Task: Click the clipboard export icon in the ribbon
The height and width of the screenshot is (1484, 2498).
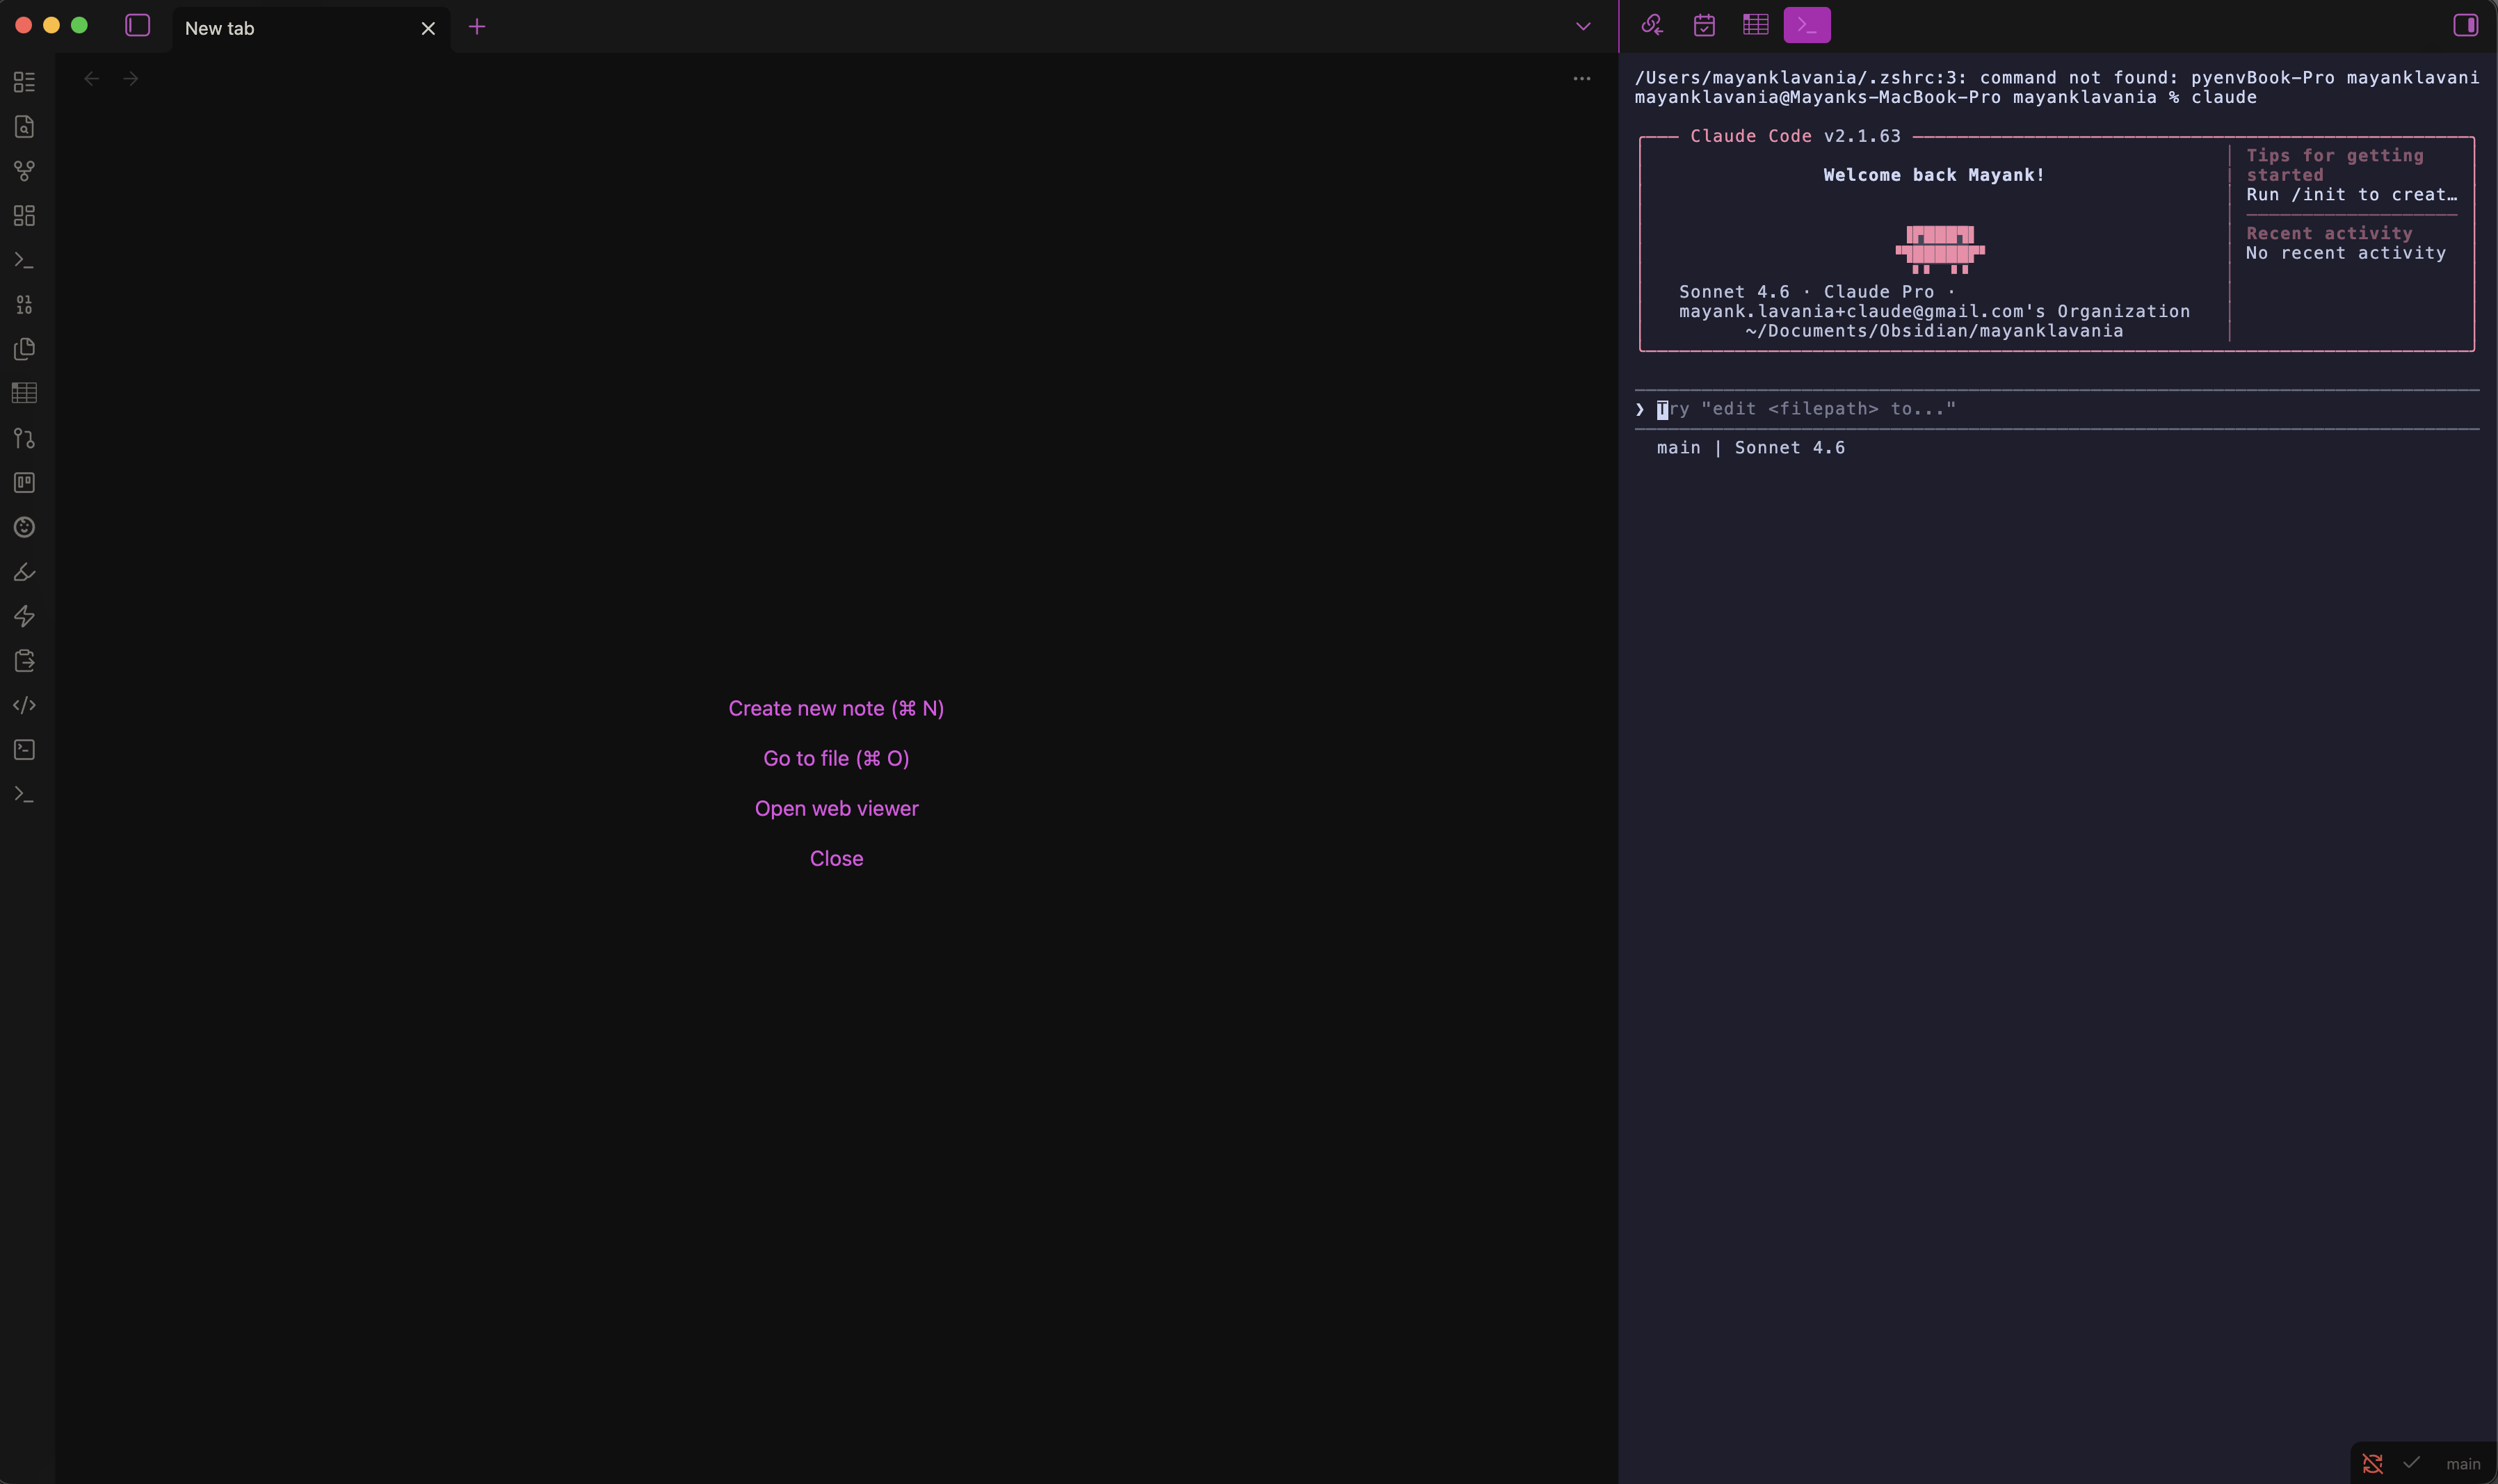Action: click(25, 661)
